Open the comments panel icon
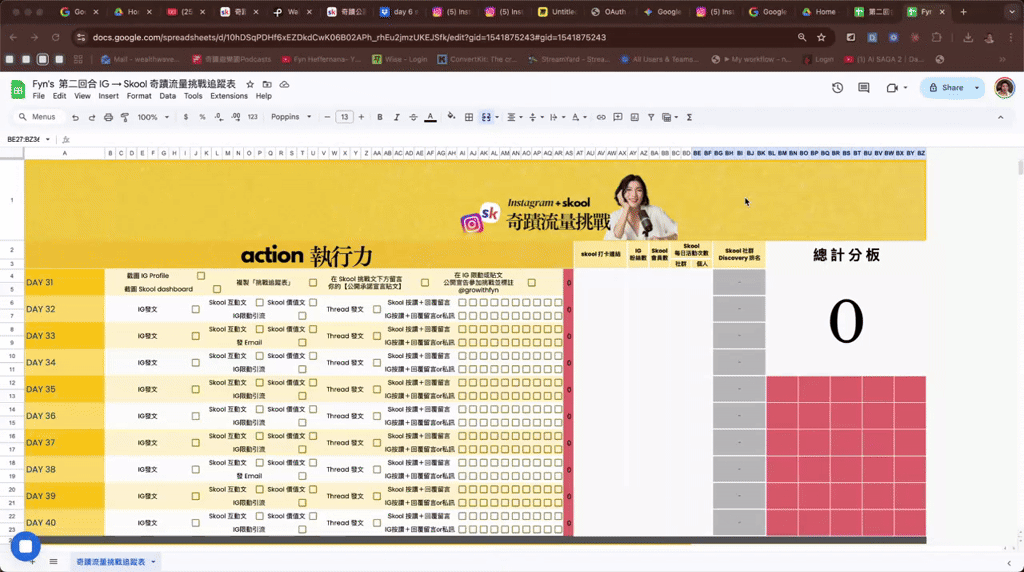This screenshot has width=1024, height=572. 863,87
